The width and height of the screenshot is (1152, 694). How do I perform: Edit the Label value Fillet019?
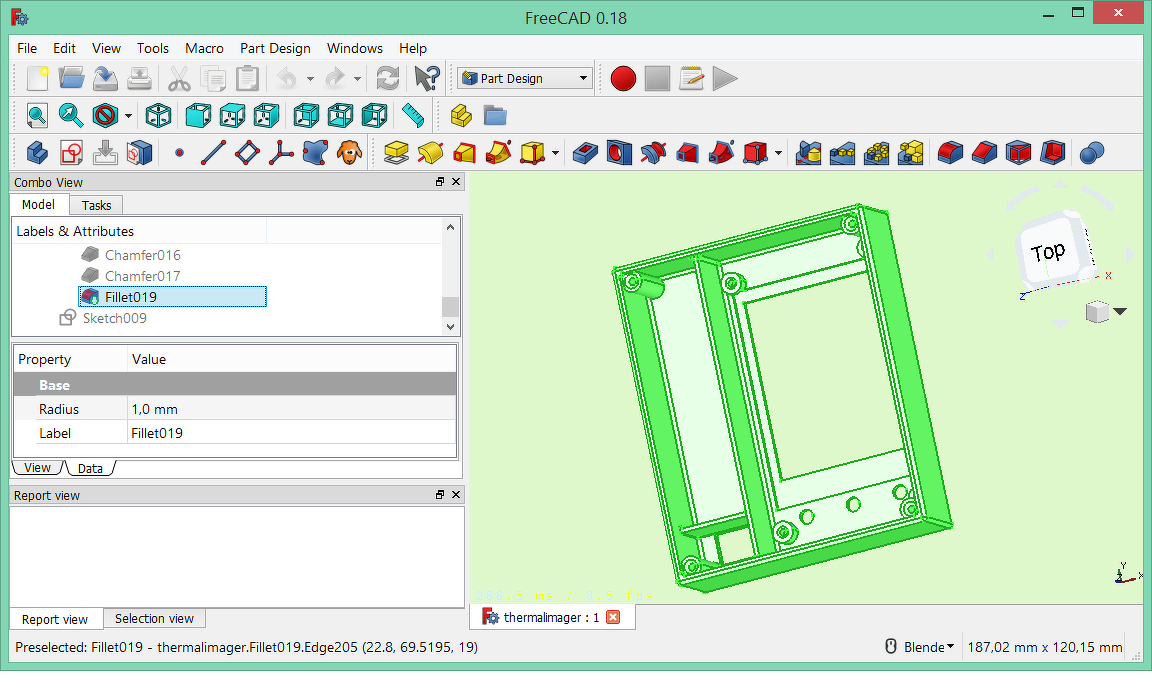coord(292,433)
